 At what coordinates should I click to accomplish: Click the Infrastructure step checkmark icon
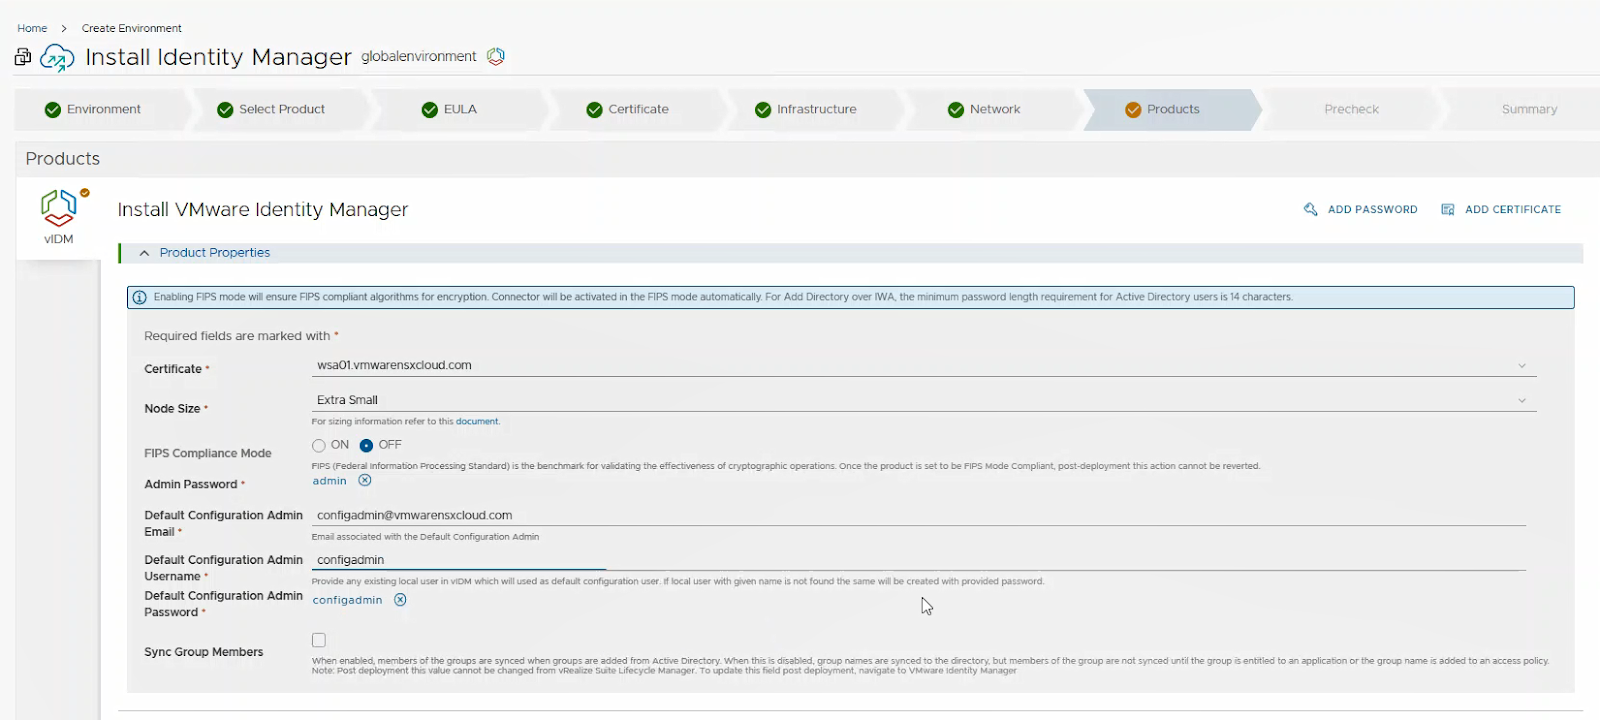pos(763,110)
